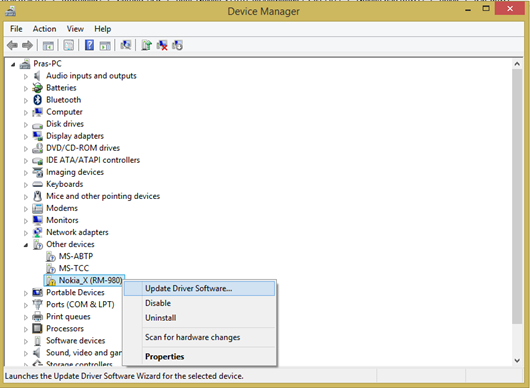Close the Device Manager window
530x388 pixels.
pos(510,9)
